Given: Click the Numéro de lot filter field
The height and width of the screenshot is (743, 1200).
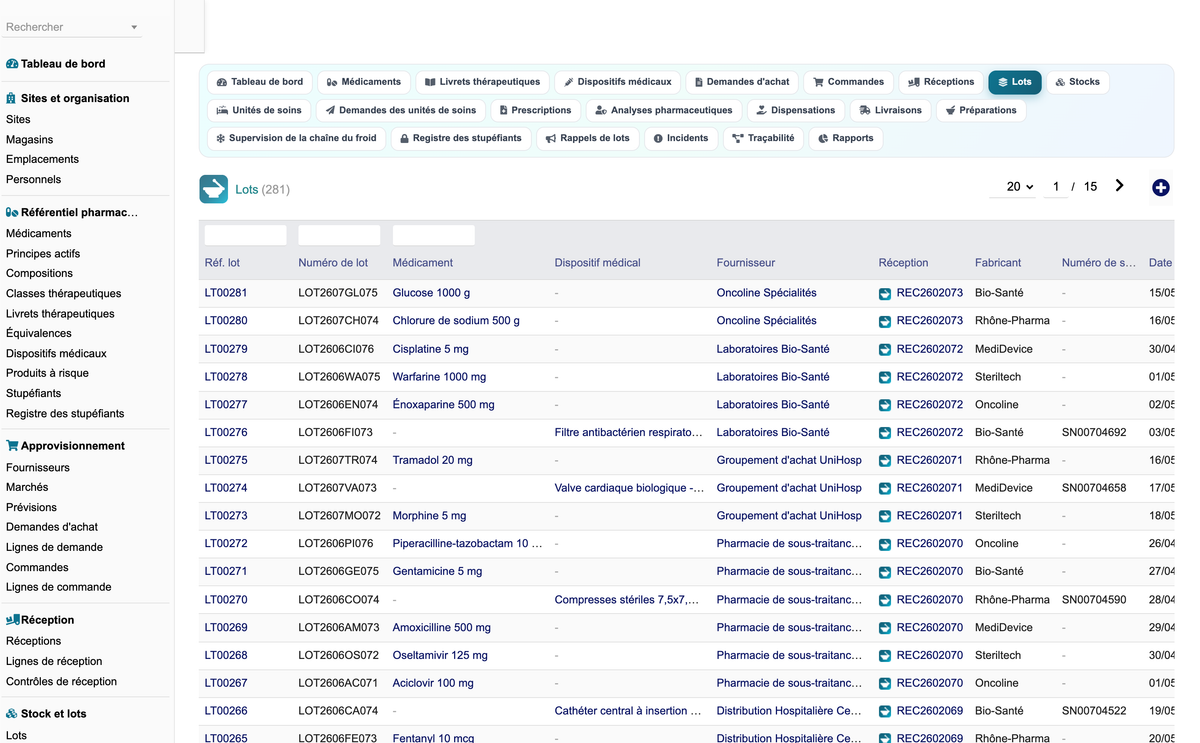Looking at the screenshot, I should point(339,235).
